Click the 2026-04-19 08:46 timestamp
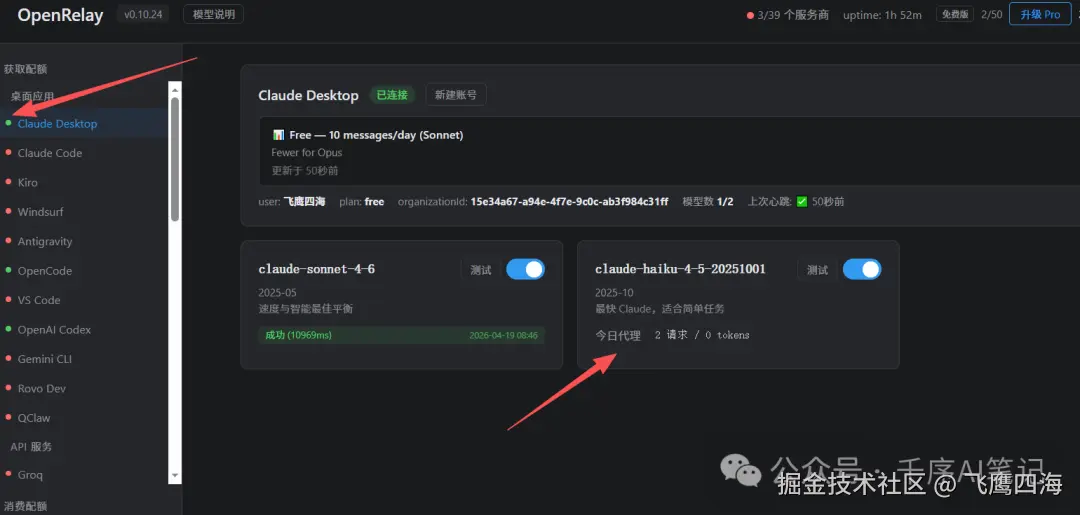This screenshot has height=515, width=1080. [503, 335]
